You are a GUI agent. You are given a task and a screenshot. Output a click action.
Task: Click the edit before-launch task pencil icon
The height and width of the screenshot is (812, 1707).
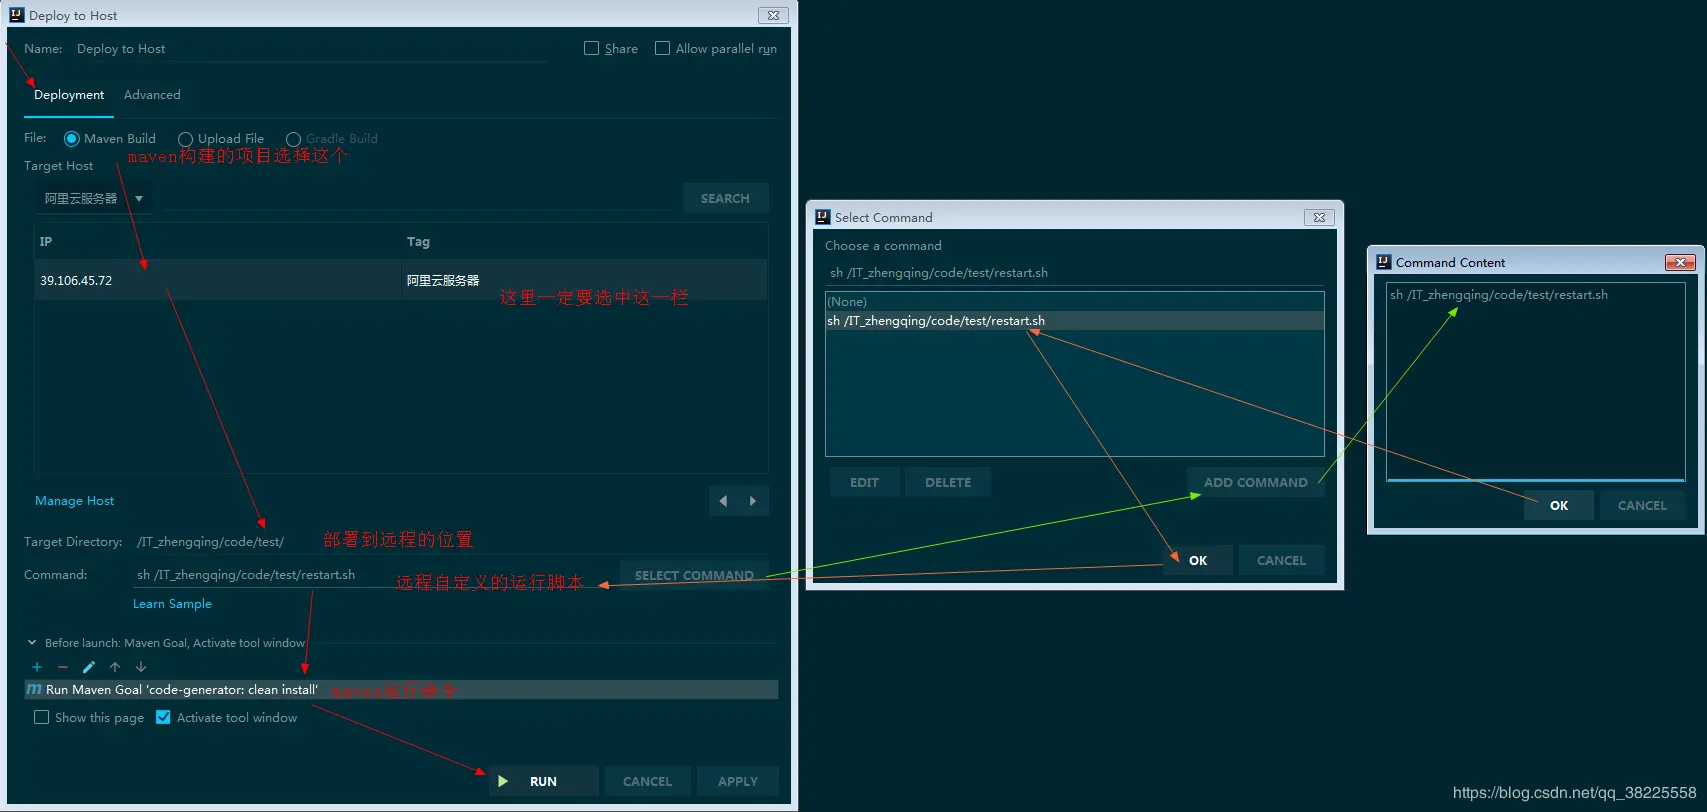(89, 667)
